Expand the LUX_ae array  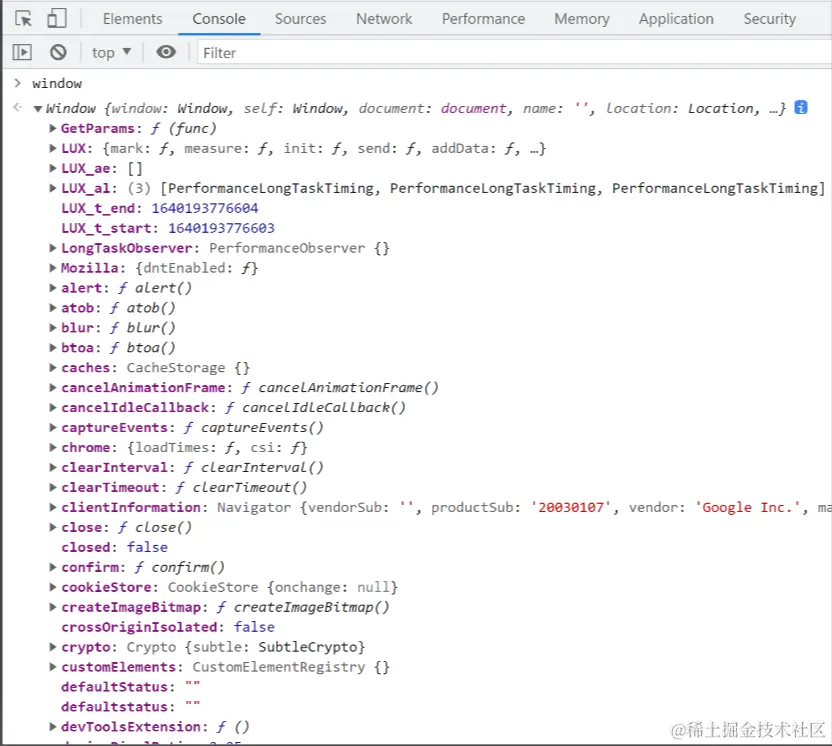[53, 168]
